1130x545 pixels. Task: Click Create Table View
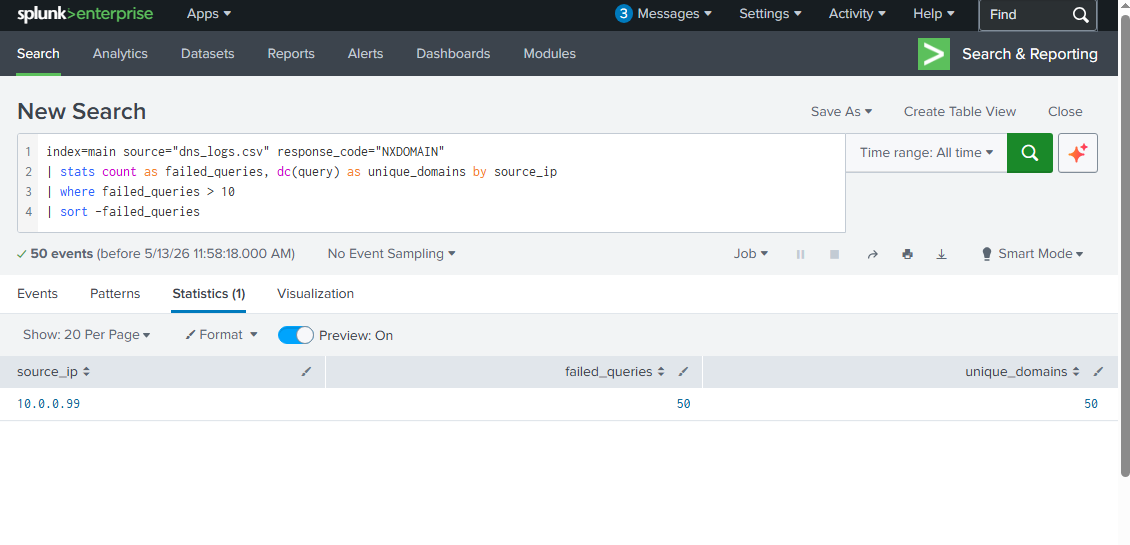click(x=960, y=112)
